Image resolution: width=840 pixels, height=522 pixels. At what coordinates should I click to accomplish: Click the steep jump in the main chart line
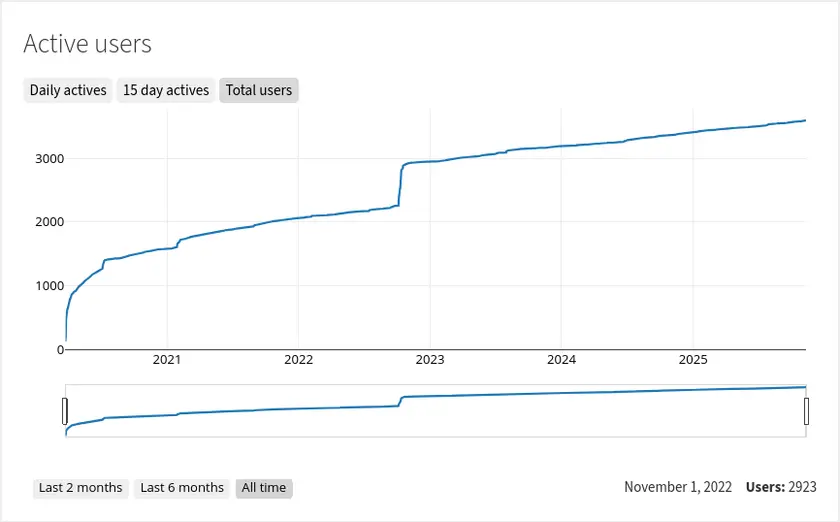tap(400, 185)
